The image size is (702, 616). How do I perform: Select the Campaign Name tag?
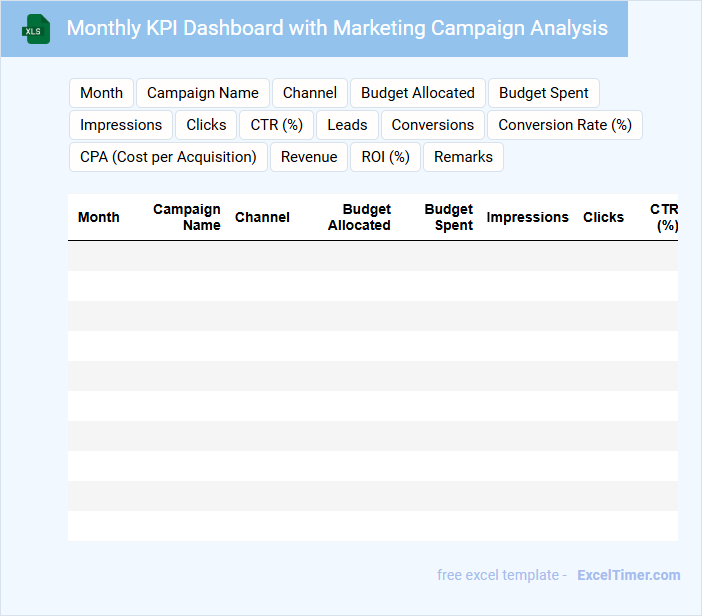tap(202, 93)
